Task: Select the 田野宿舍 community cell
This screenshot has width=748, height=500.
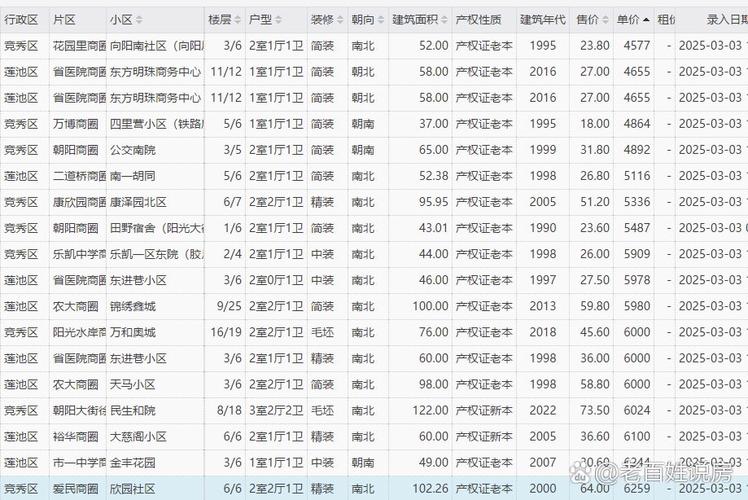Action: click(157, 228)
